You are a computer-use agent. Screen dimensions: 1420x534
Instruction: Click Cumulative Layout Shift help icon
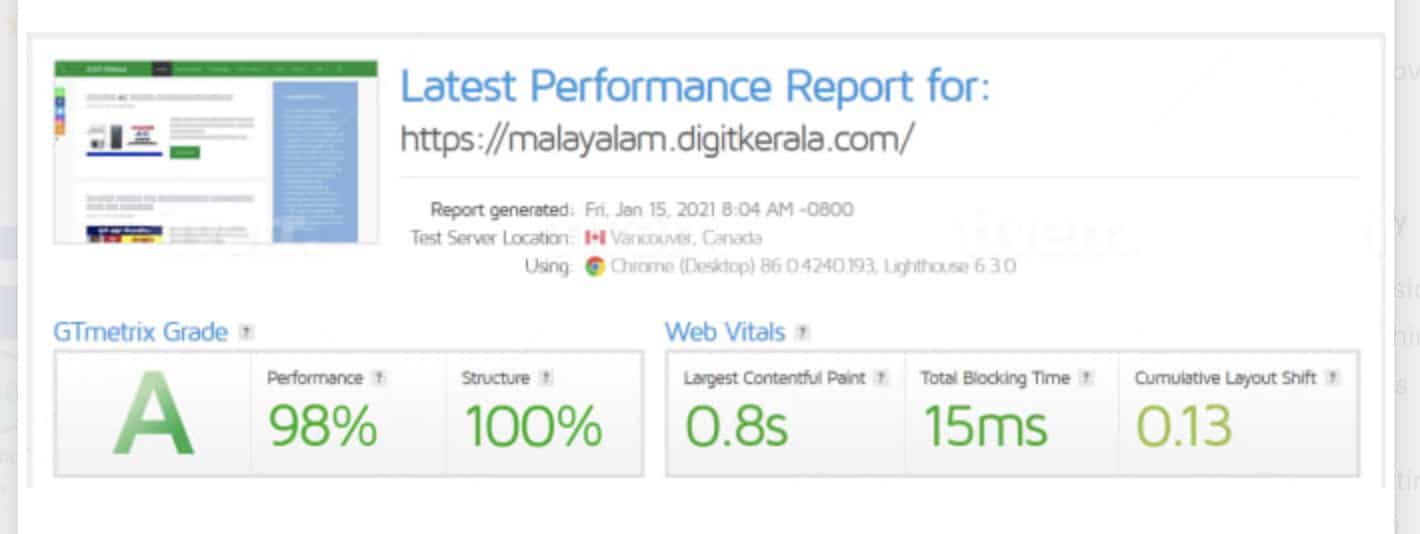click(1332, 378)
